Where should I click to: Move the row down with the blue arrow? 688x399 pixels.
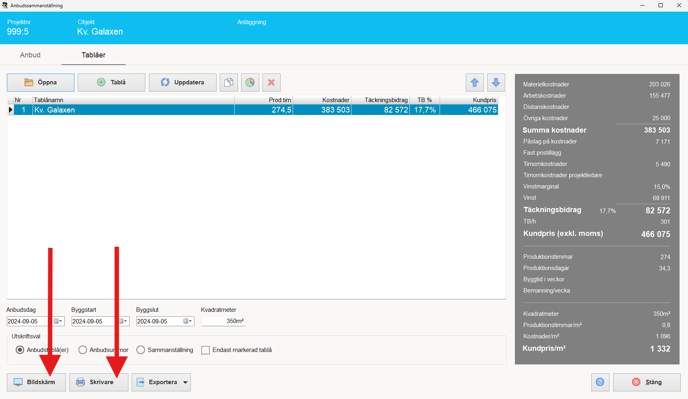496,83
